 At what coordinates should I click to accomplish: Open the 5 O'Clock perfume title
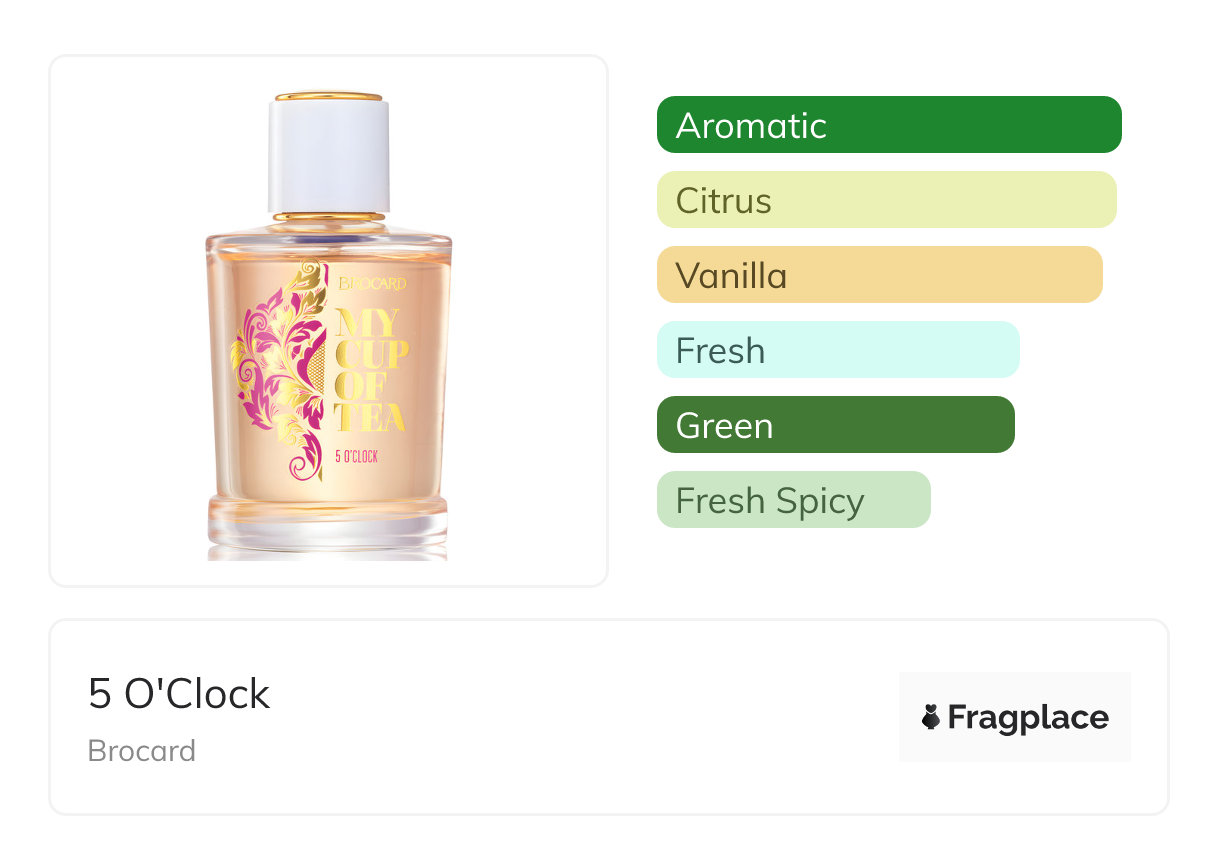coord(179,694)
